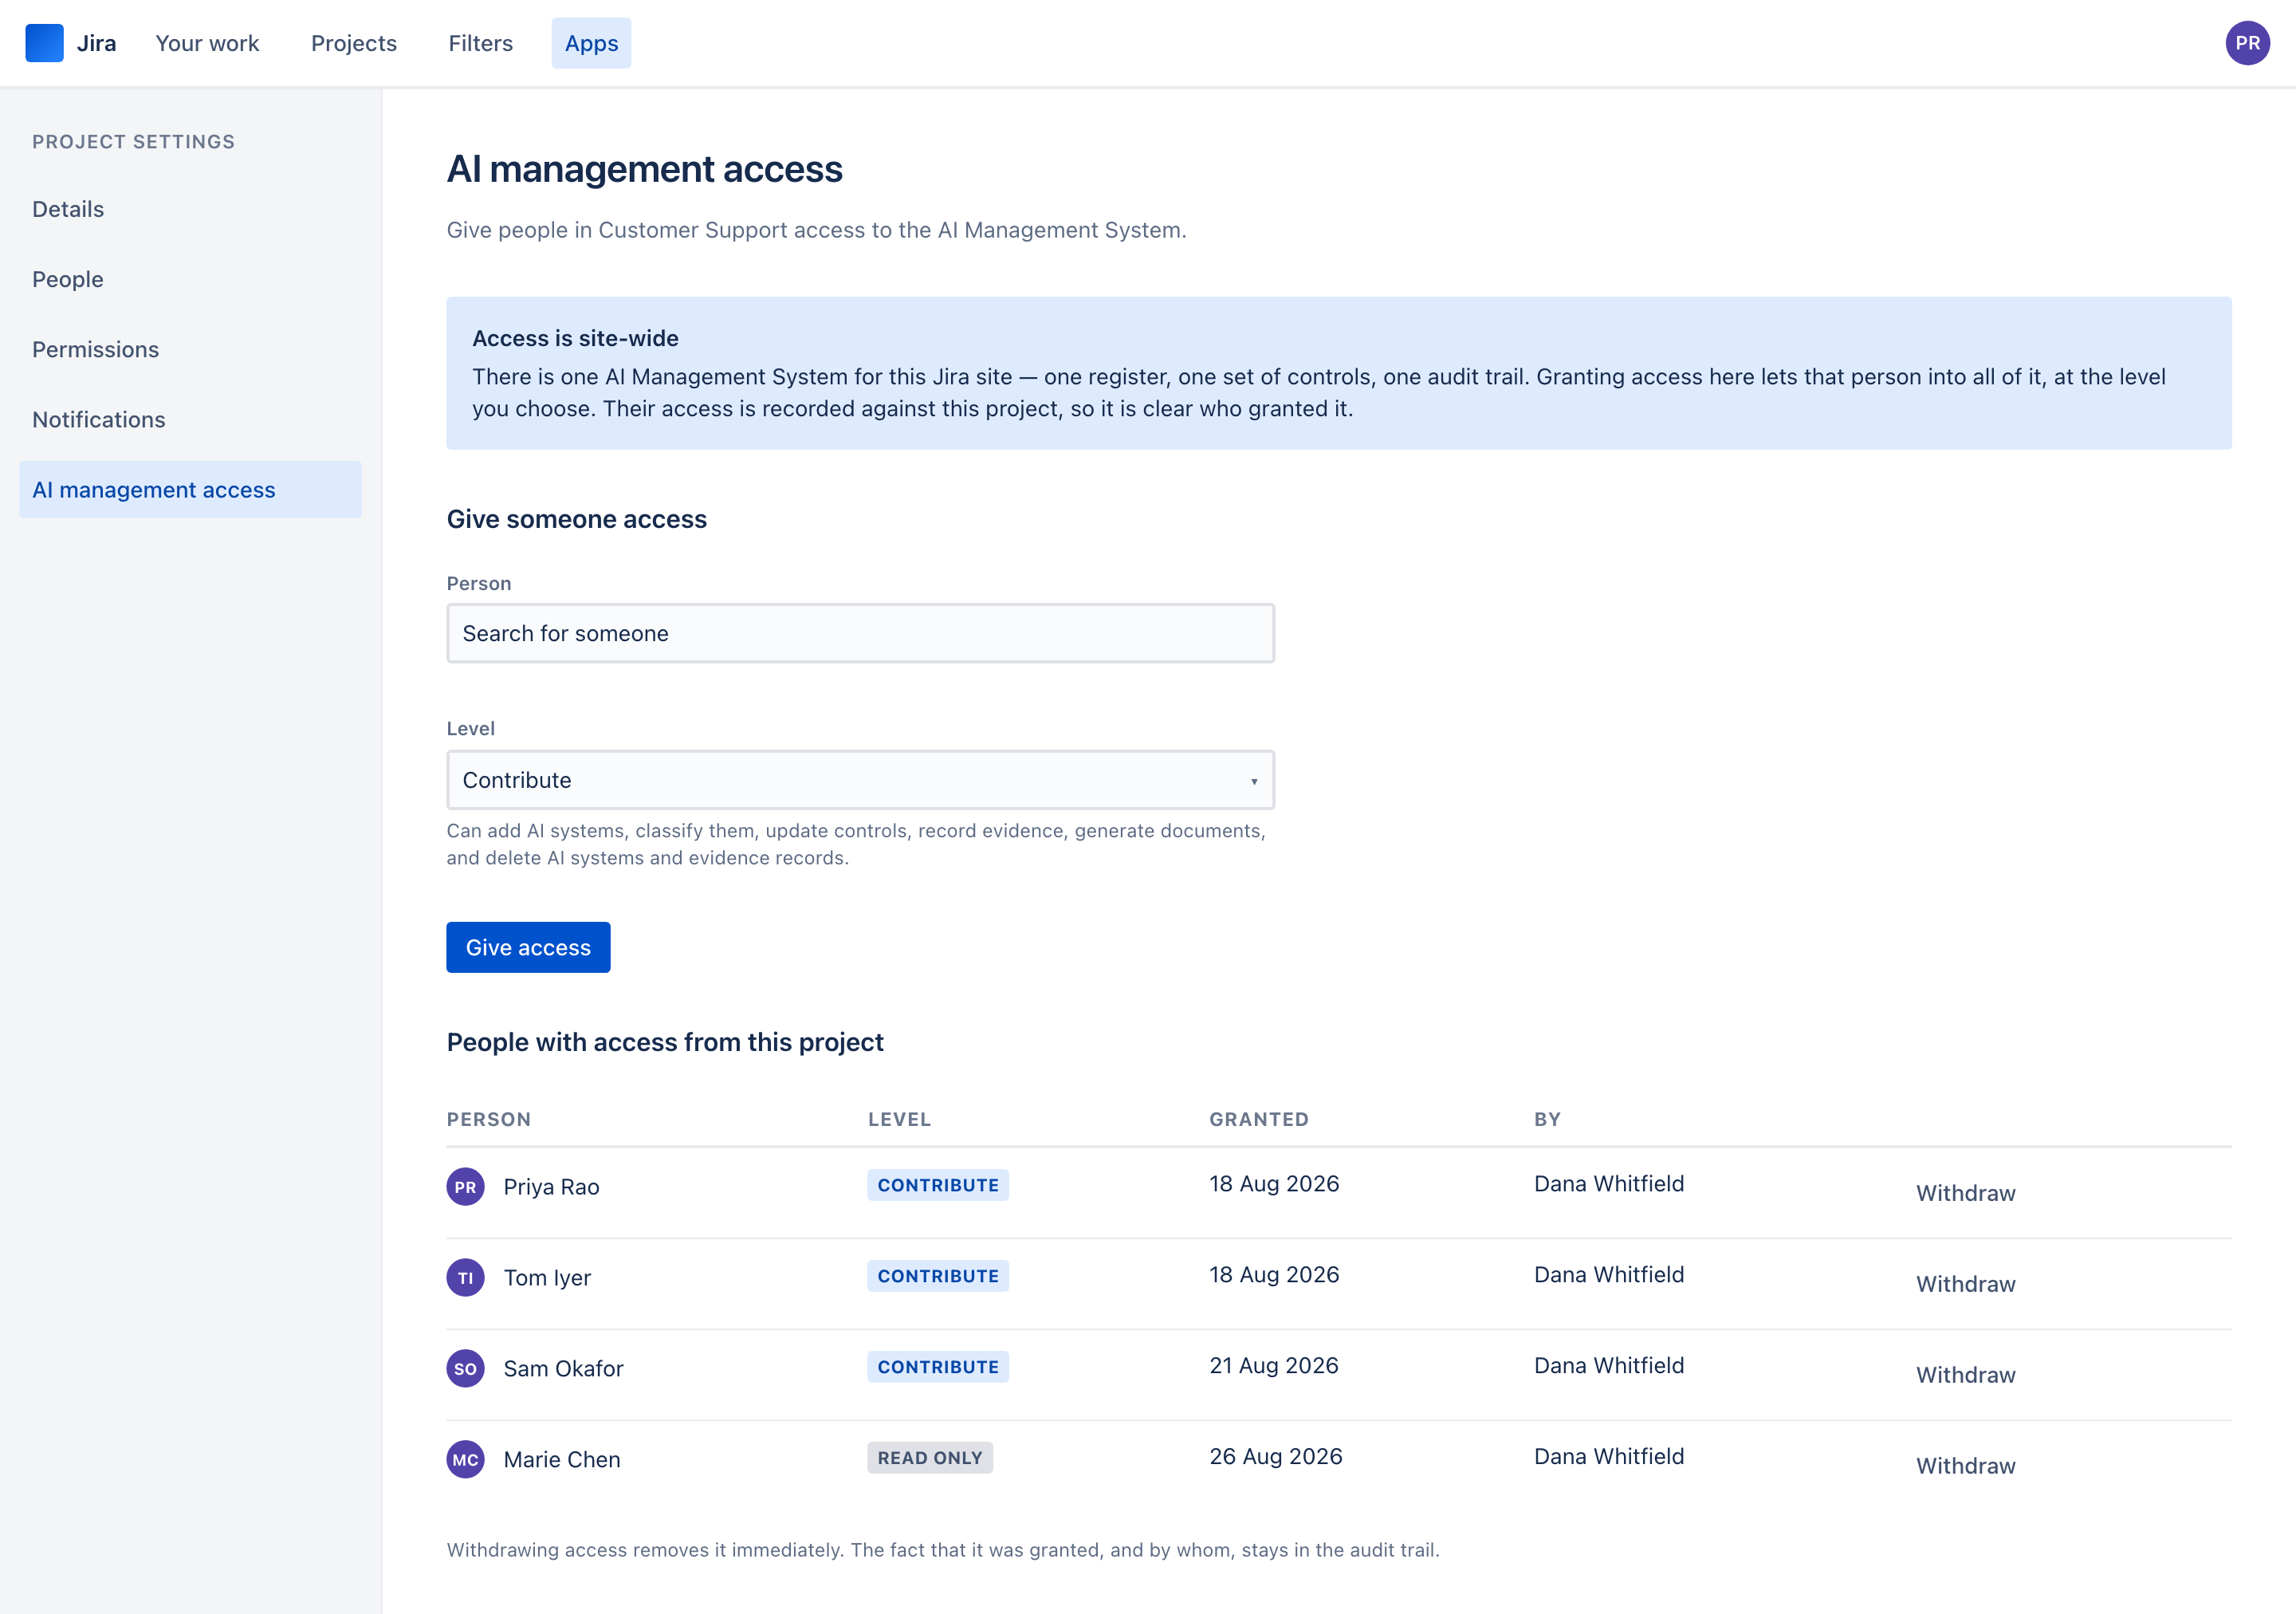Click Priya Rao's PR avatar in table

click(465, 1187)
